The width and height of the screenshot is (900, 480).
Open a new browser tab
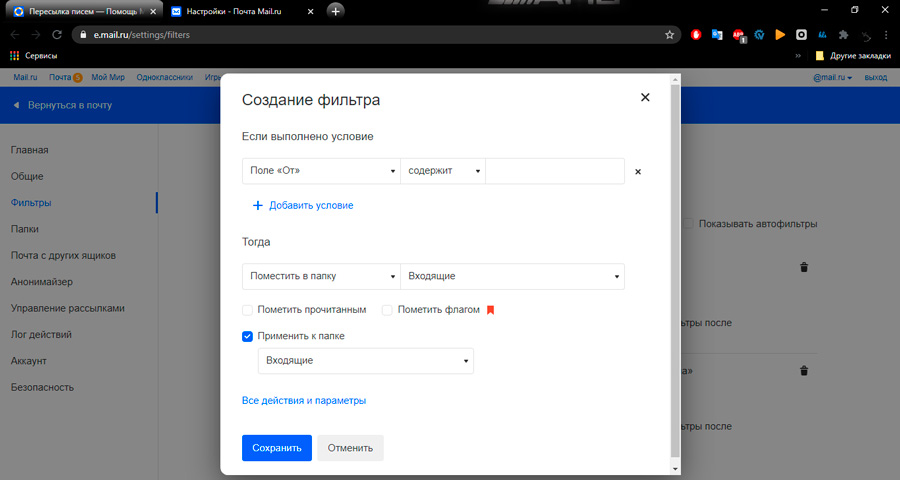click(x=336, y=11)
